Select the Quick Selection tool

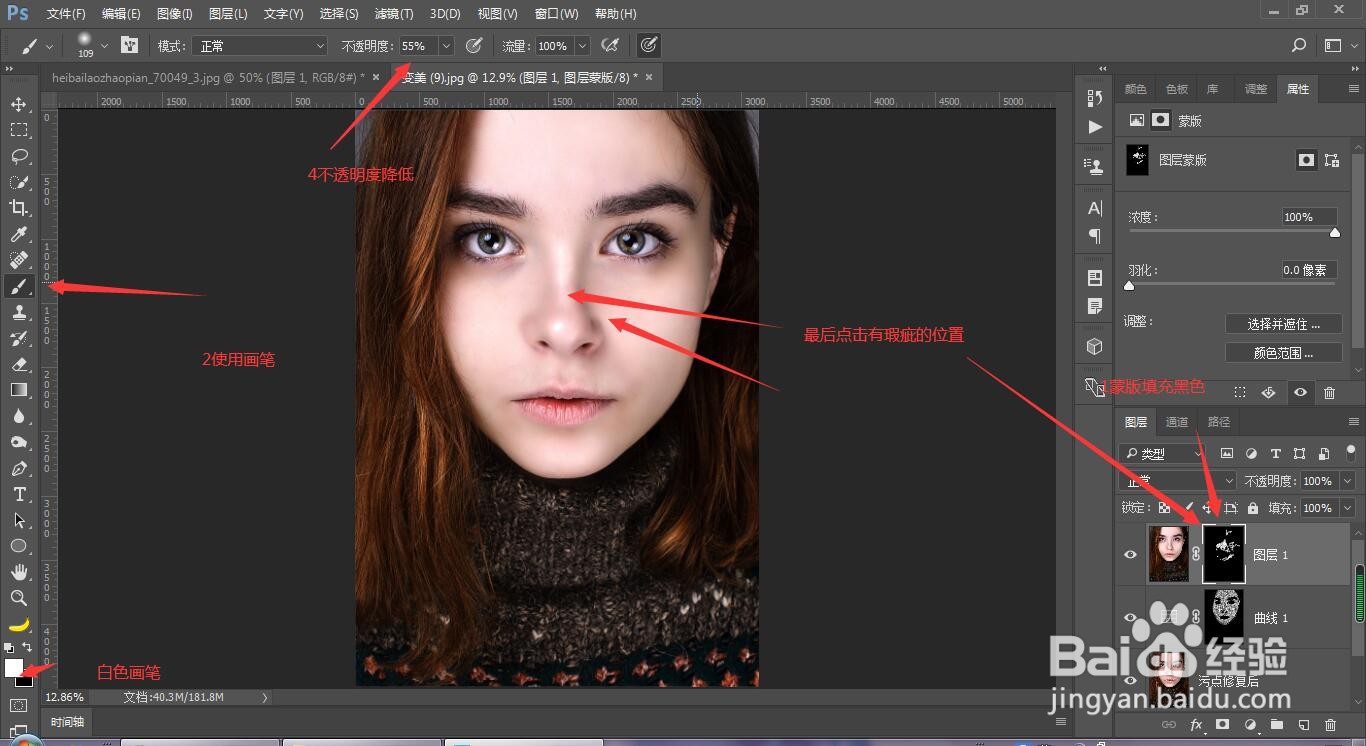click(19, 182)
